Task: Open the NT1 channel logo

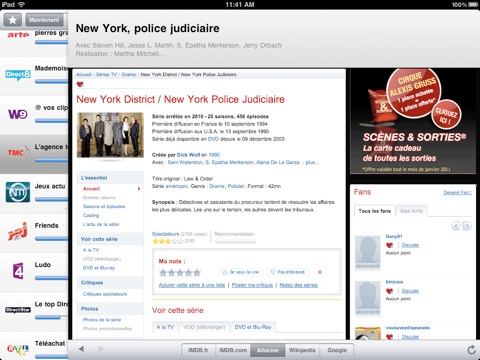Action: tap(18, 192)
